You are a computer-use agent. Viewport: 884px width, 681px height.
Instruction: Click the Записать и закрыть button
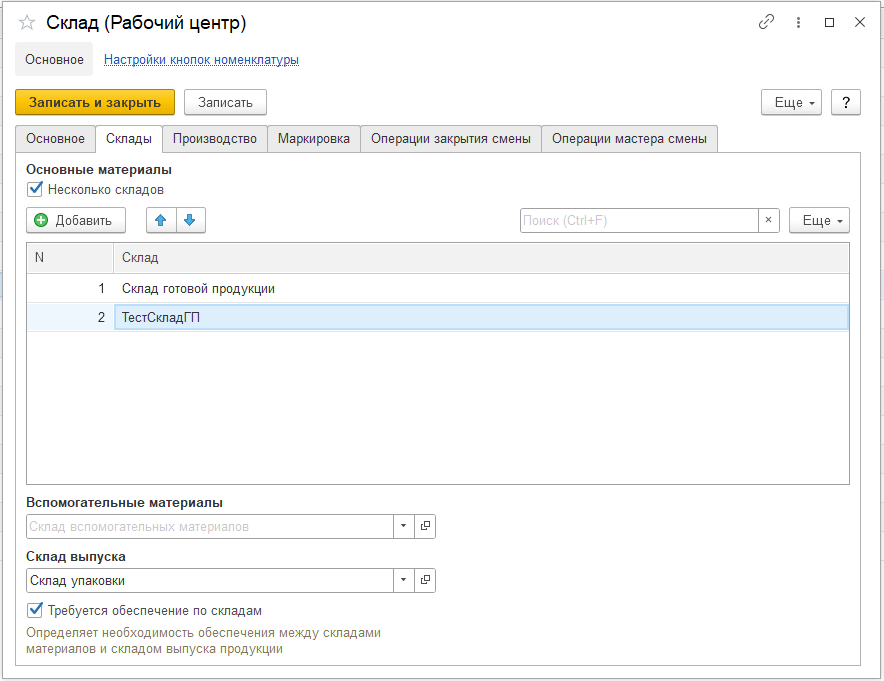(x=95, y=103)
